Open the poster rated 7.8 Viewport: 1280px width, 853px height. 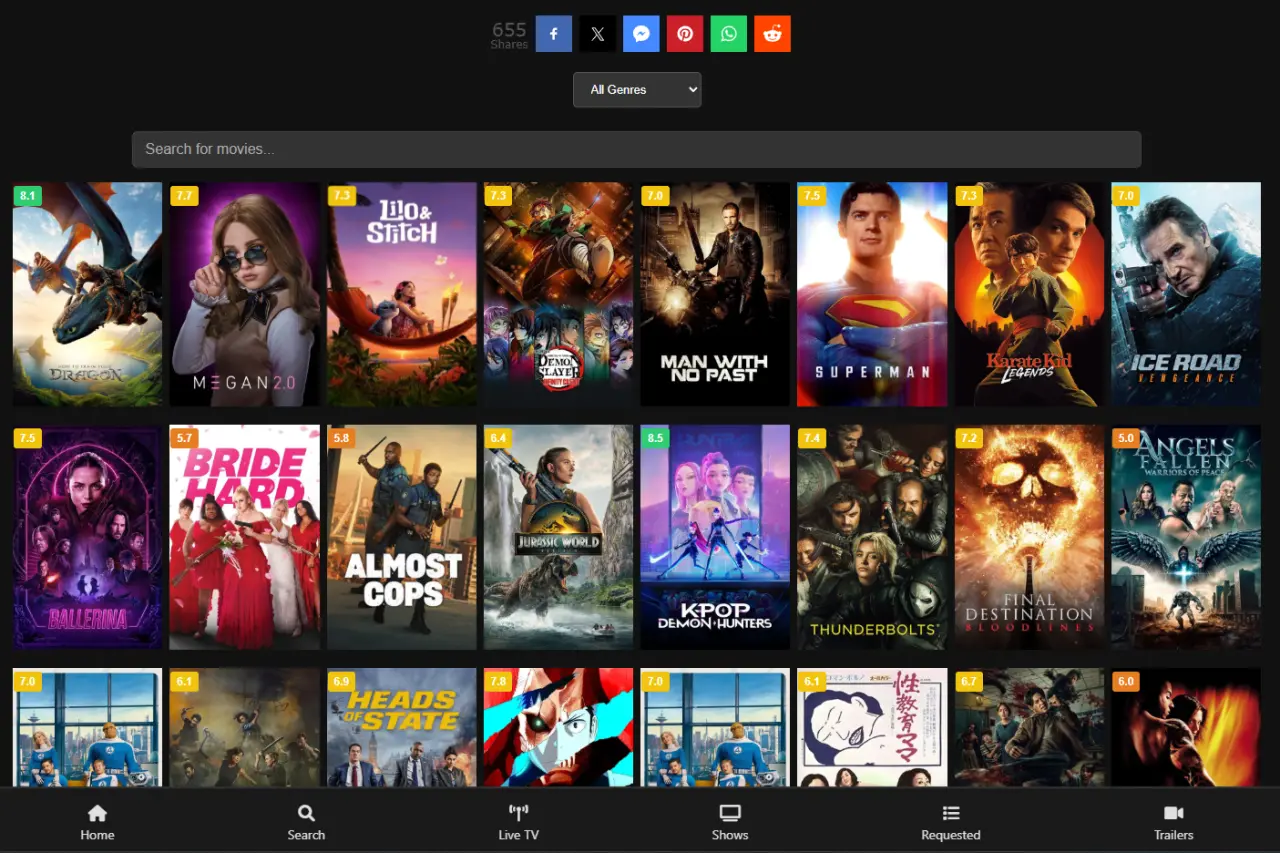[x=559, y=728]
